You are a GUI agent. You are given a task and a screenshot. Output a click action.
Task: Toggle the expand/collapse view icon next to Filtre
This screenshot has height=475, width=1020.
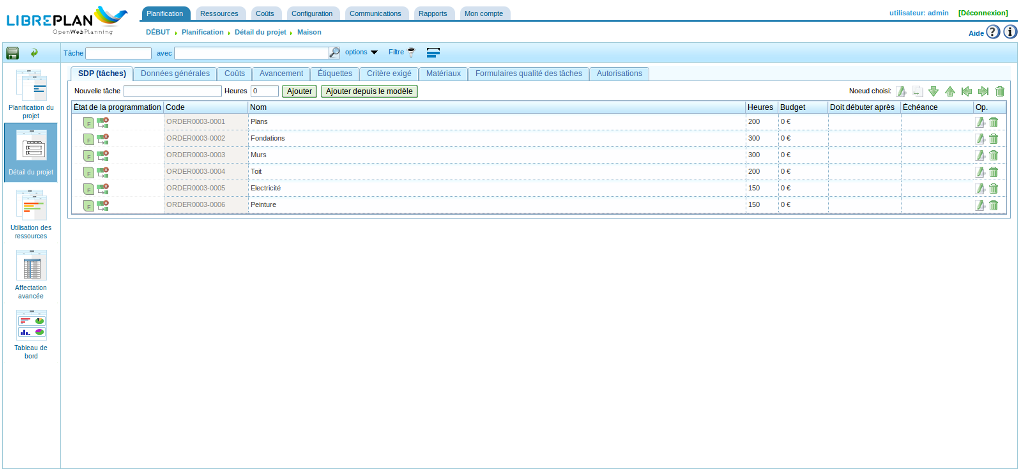(434, 52)
